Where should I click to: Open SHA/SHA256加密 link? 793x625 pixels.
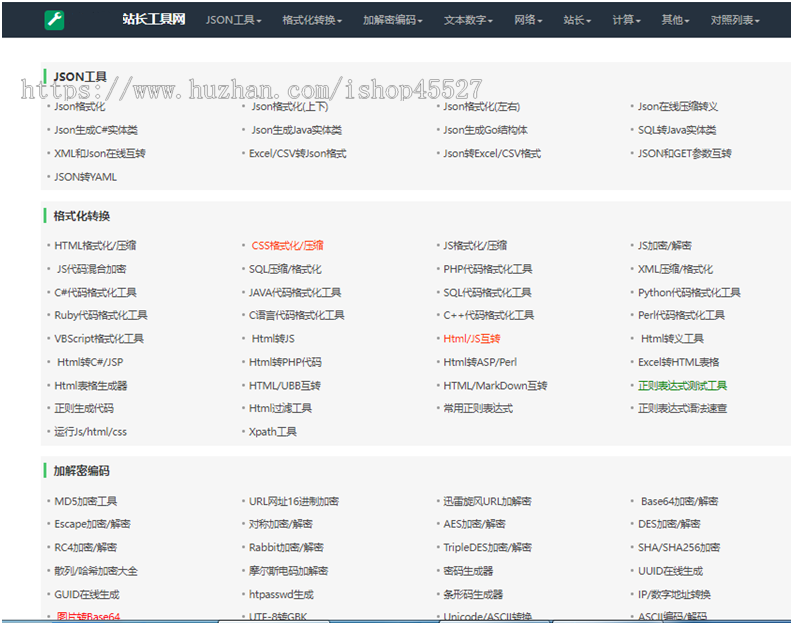679,547
